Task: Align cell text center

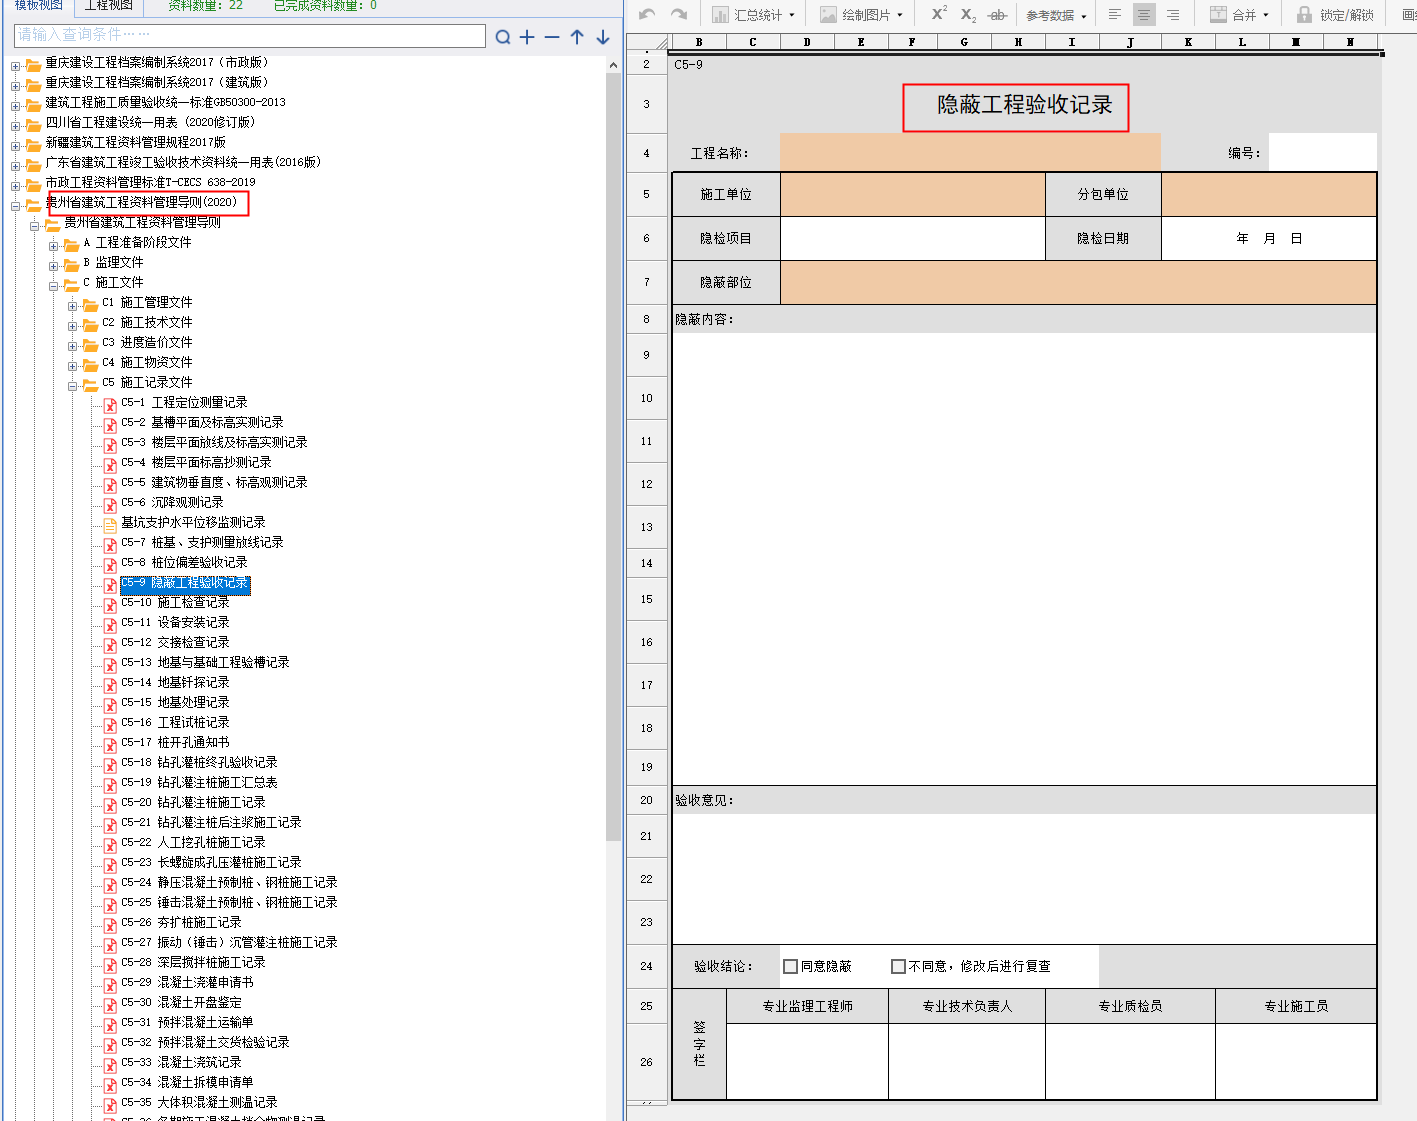Action: tap(1144, 14)
